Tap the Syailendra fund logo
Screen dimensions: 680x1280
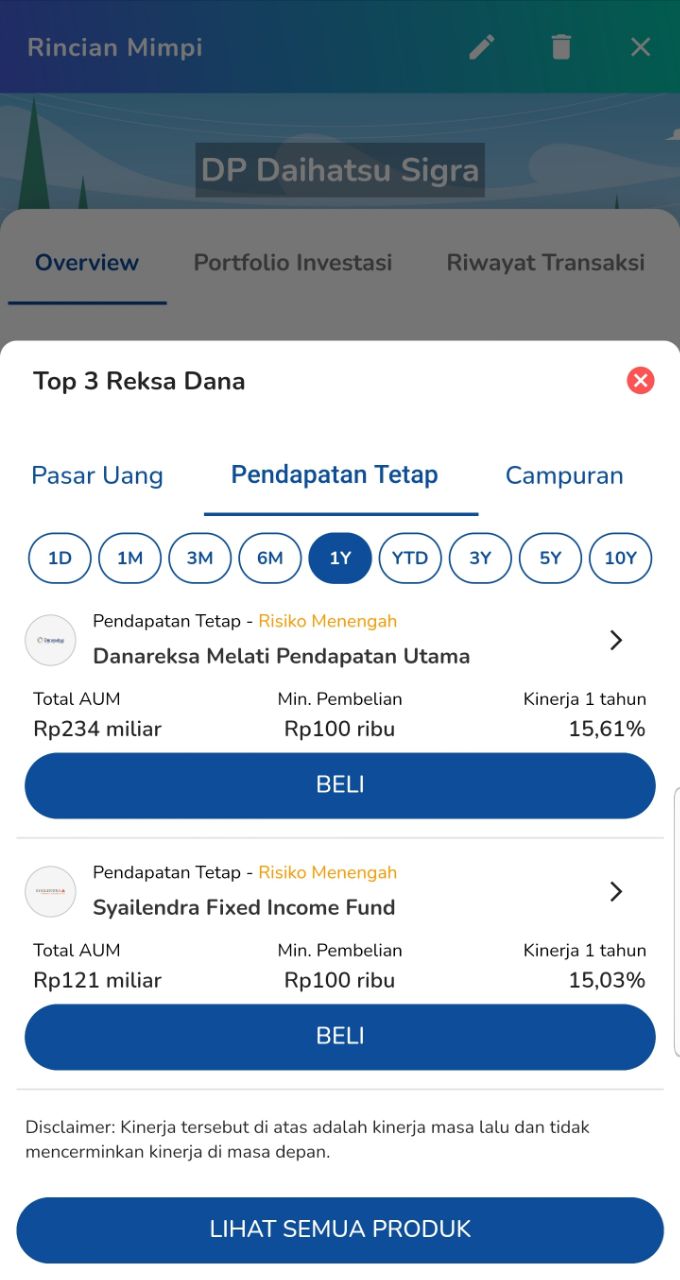tap(50, 891)
